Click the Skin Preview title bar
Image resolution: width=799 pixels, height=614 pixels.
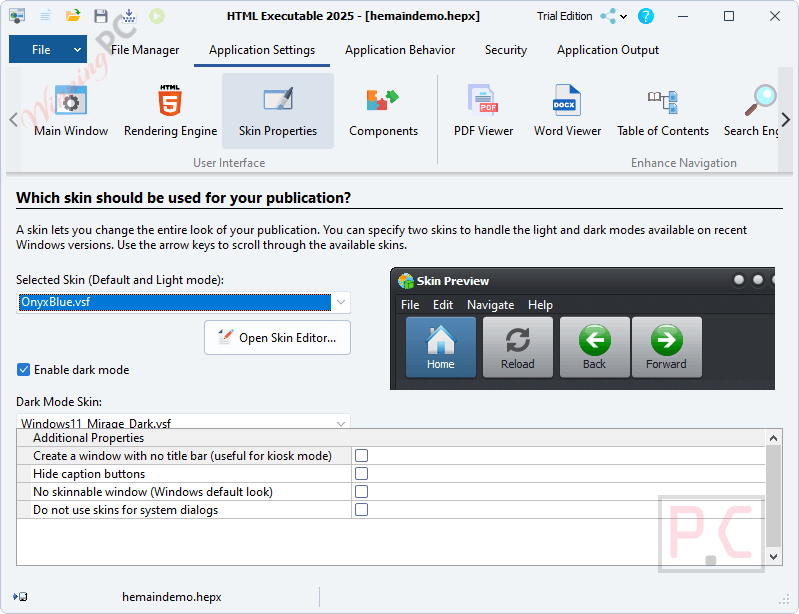[582, 280]
